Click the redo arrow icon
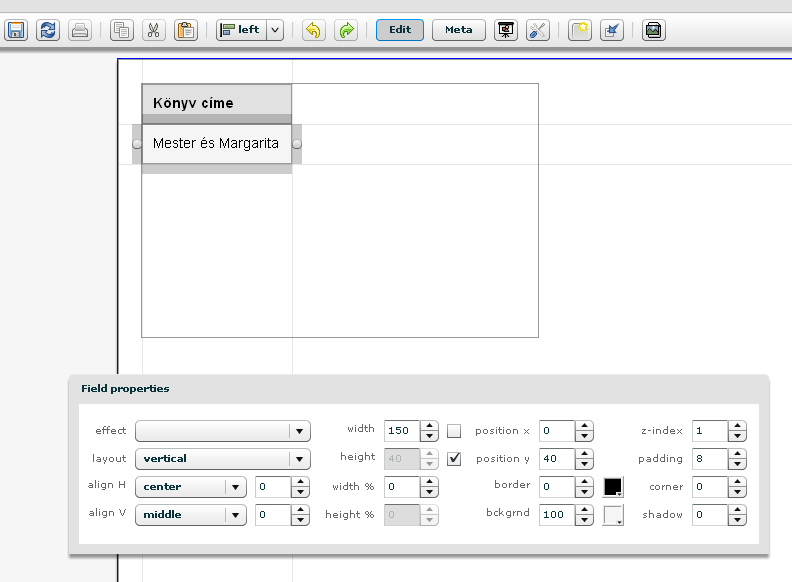Viewport: 792px width, 582px height. 346,30
